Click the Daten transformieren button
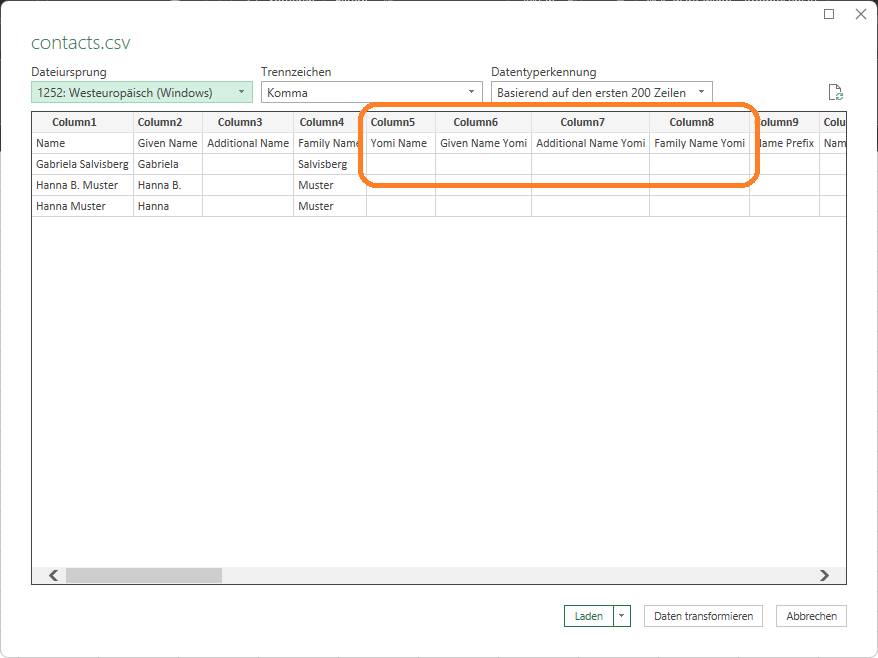The image size is (878, 658). click(x=703, y=616)
